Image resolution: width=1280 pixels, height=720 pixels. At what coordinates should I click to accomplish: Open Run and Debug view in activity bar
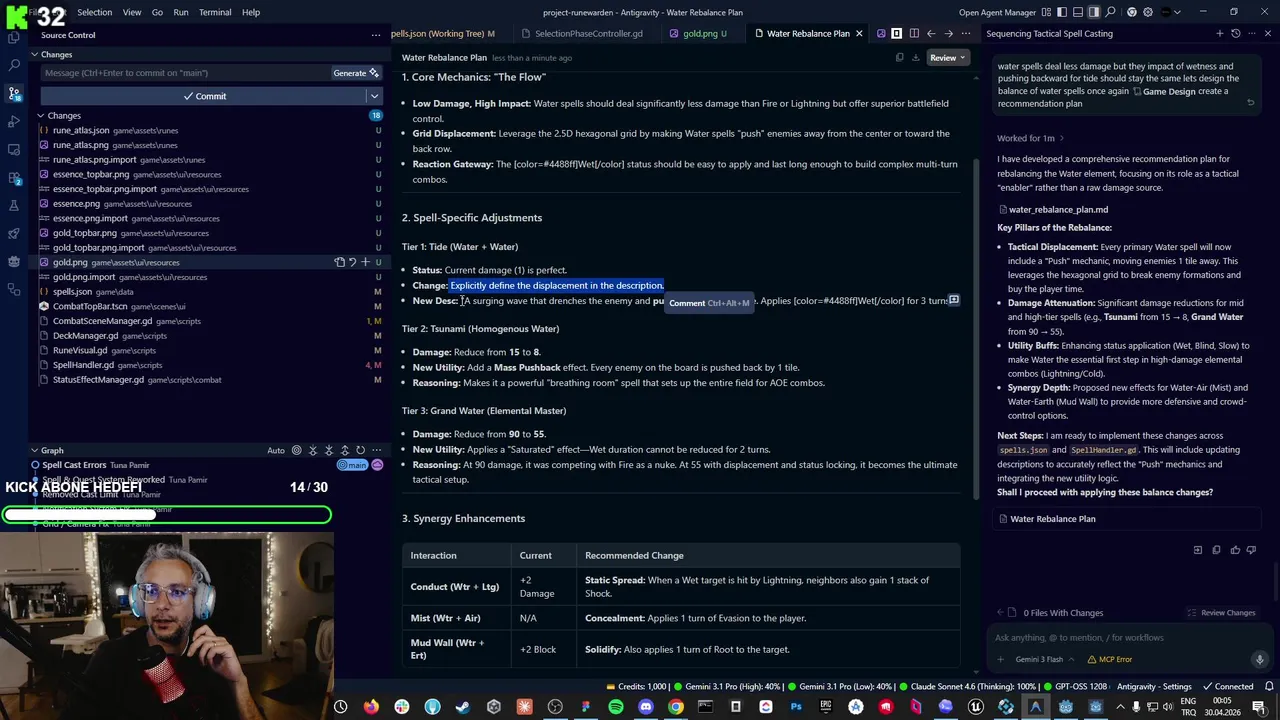tap(14, 121)
